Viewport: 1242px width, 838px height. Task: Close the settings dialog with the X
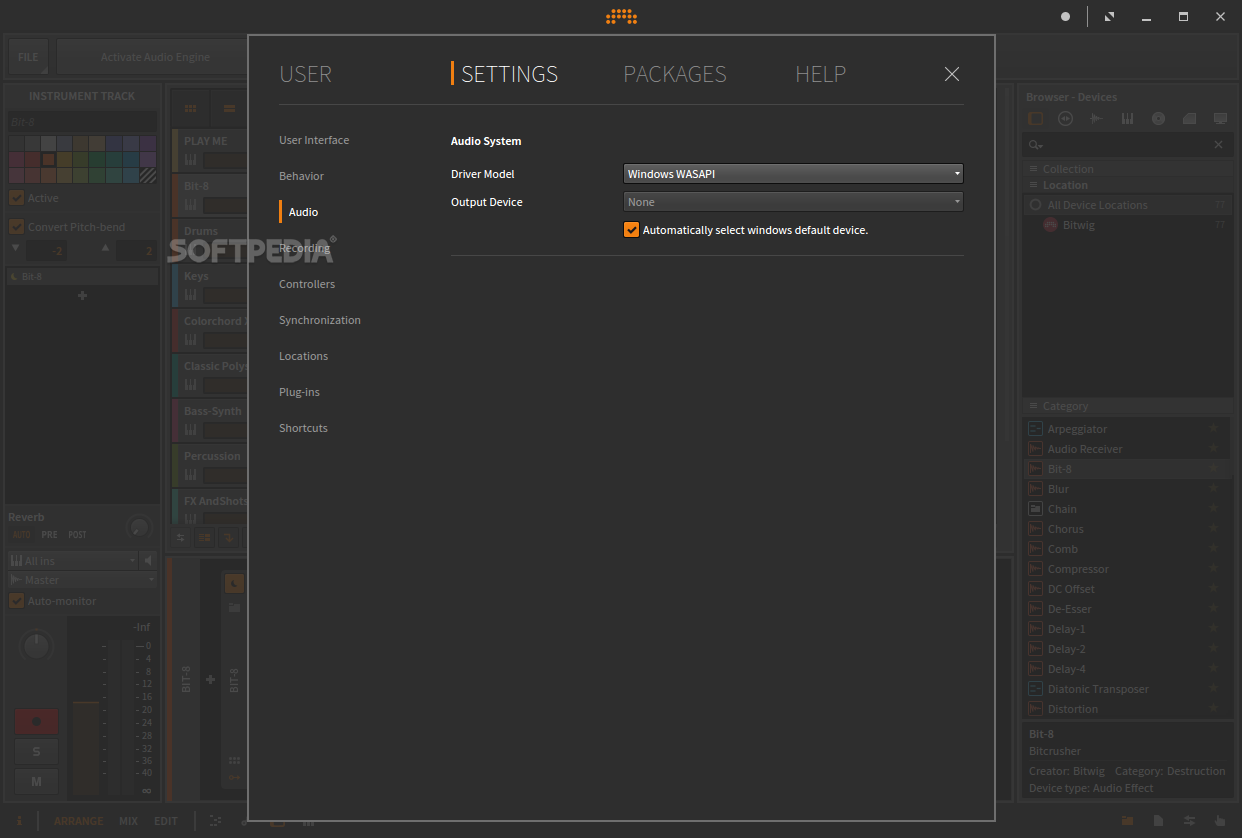(x=952, y=74)
